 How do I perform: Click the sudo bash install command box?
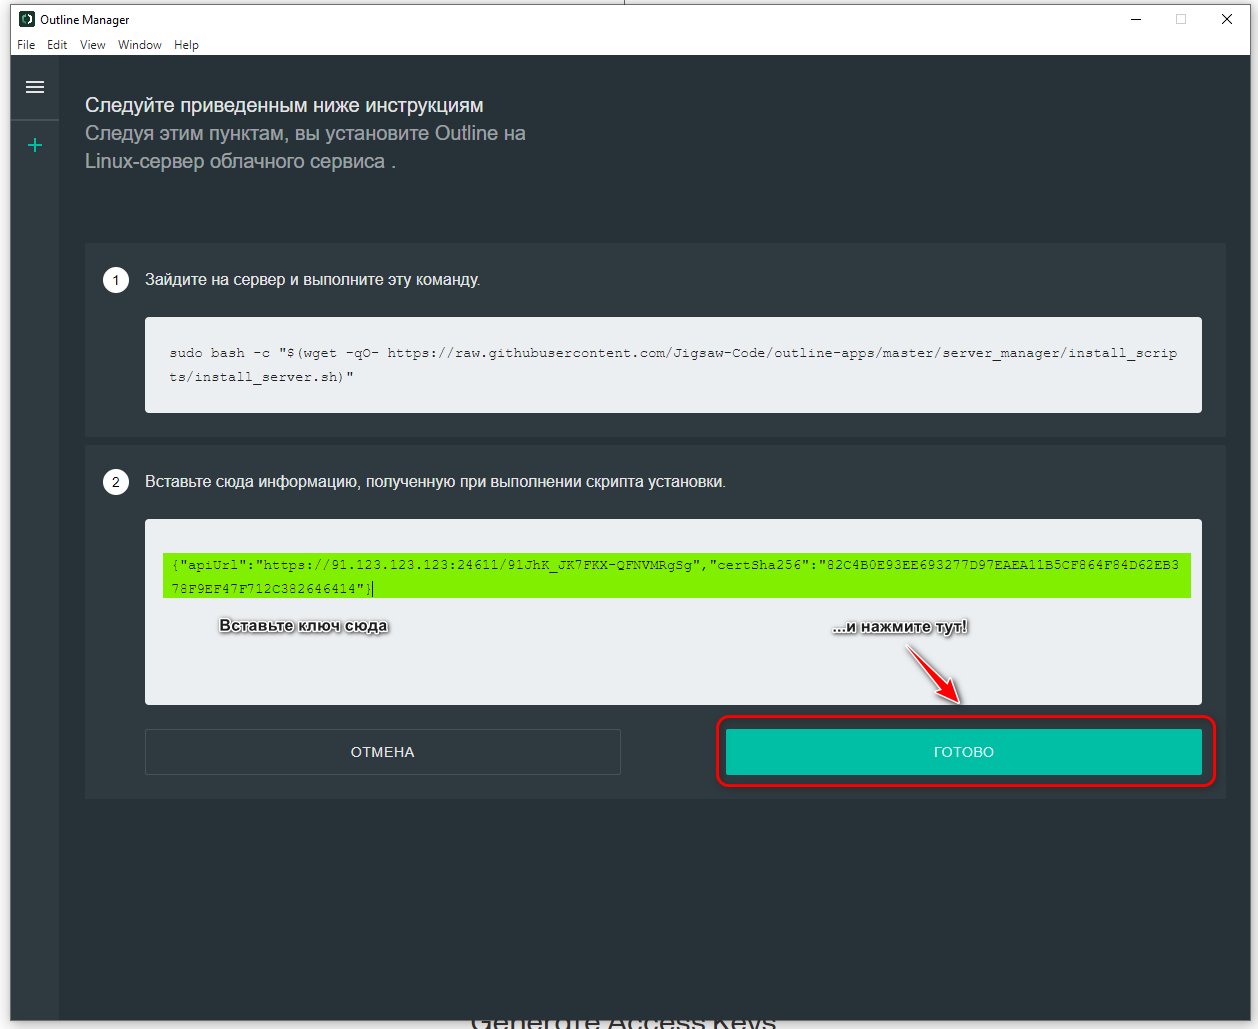673,365
